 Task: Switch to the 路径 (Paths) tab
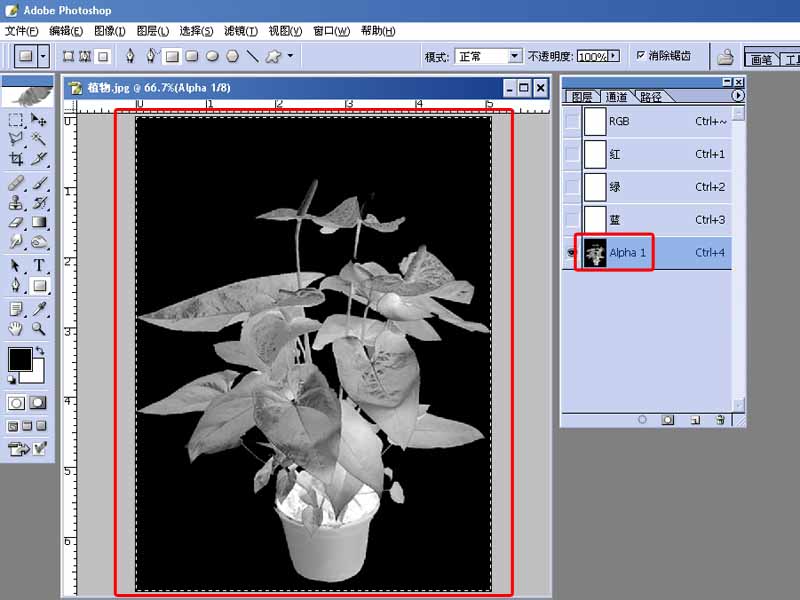pos(650,97)
